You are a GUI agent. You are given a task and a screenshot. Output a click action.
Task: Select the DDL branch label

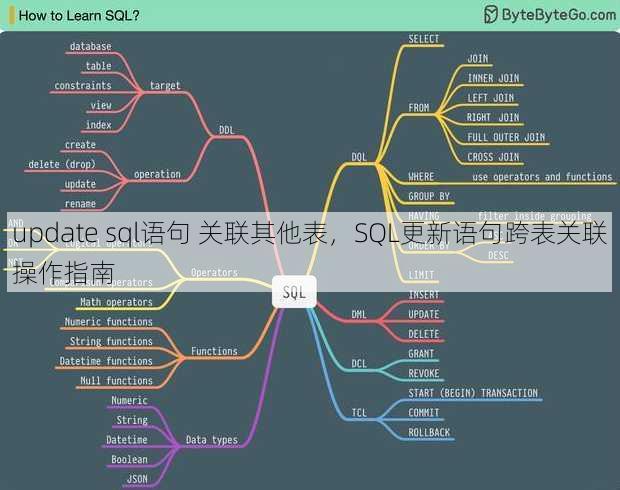point(227,130)
